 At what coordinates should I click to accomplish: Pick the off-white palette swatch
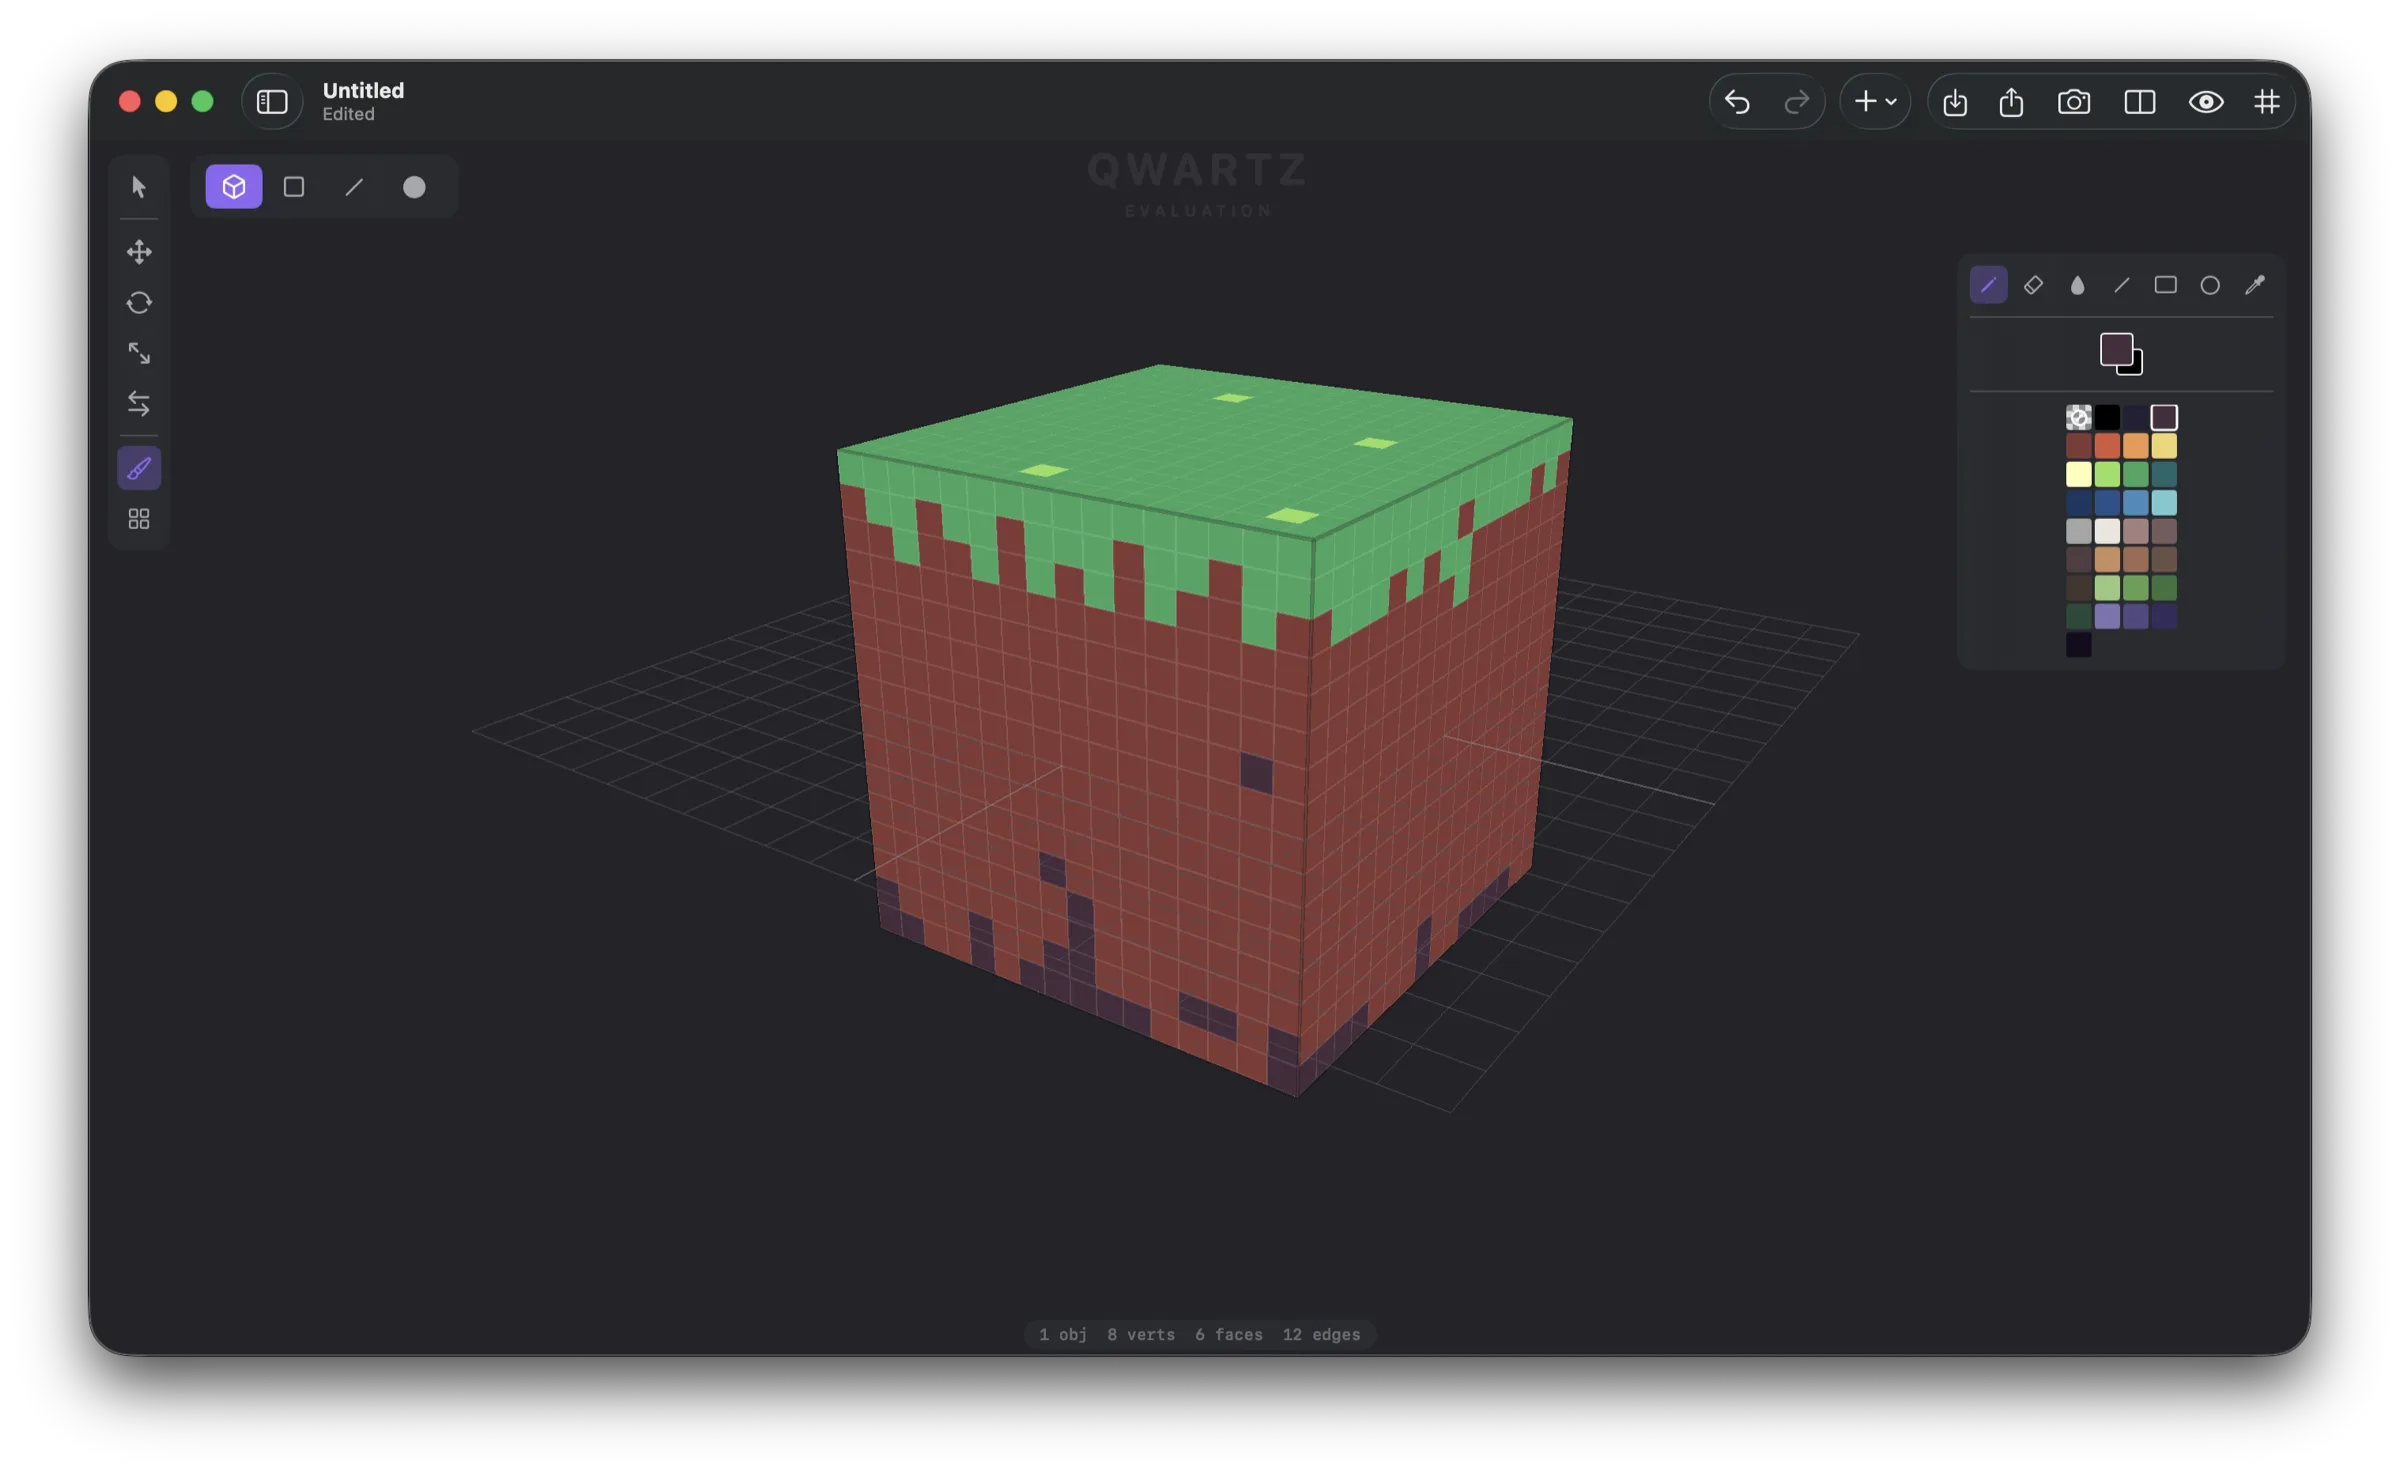tap(2107, 531)
